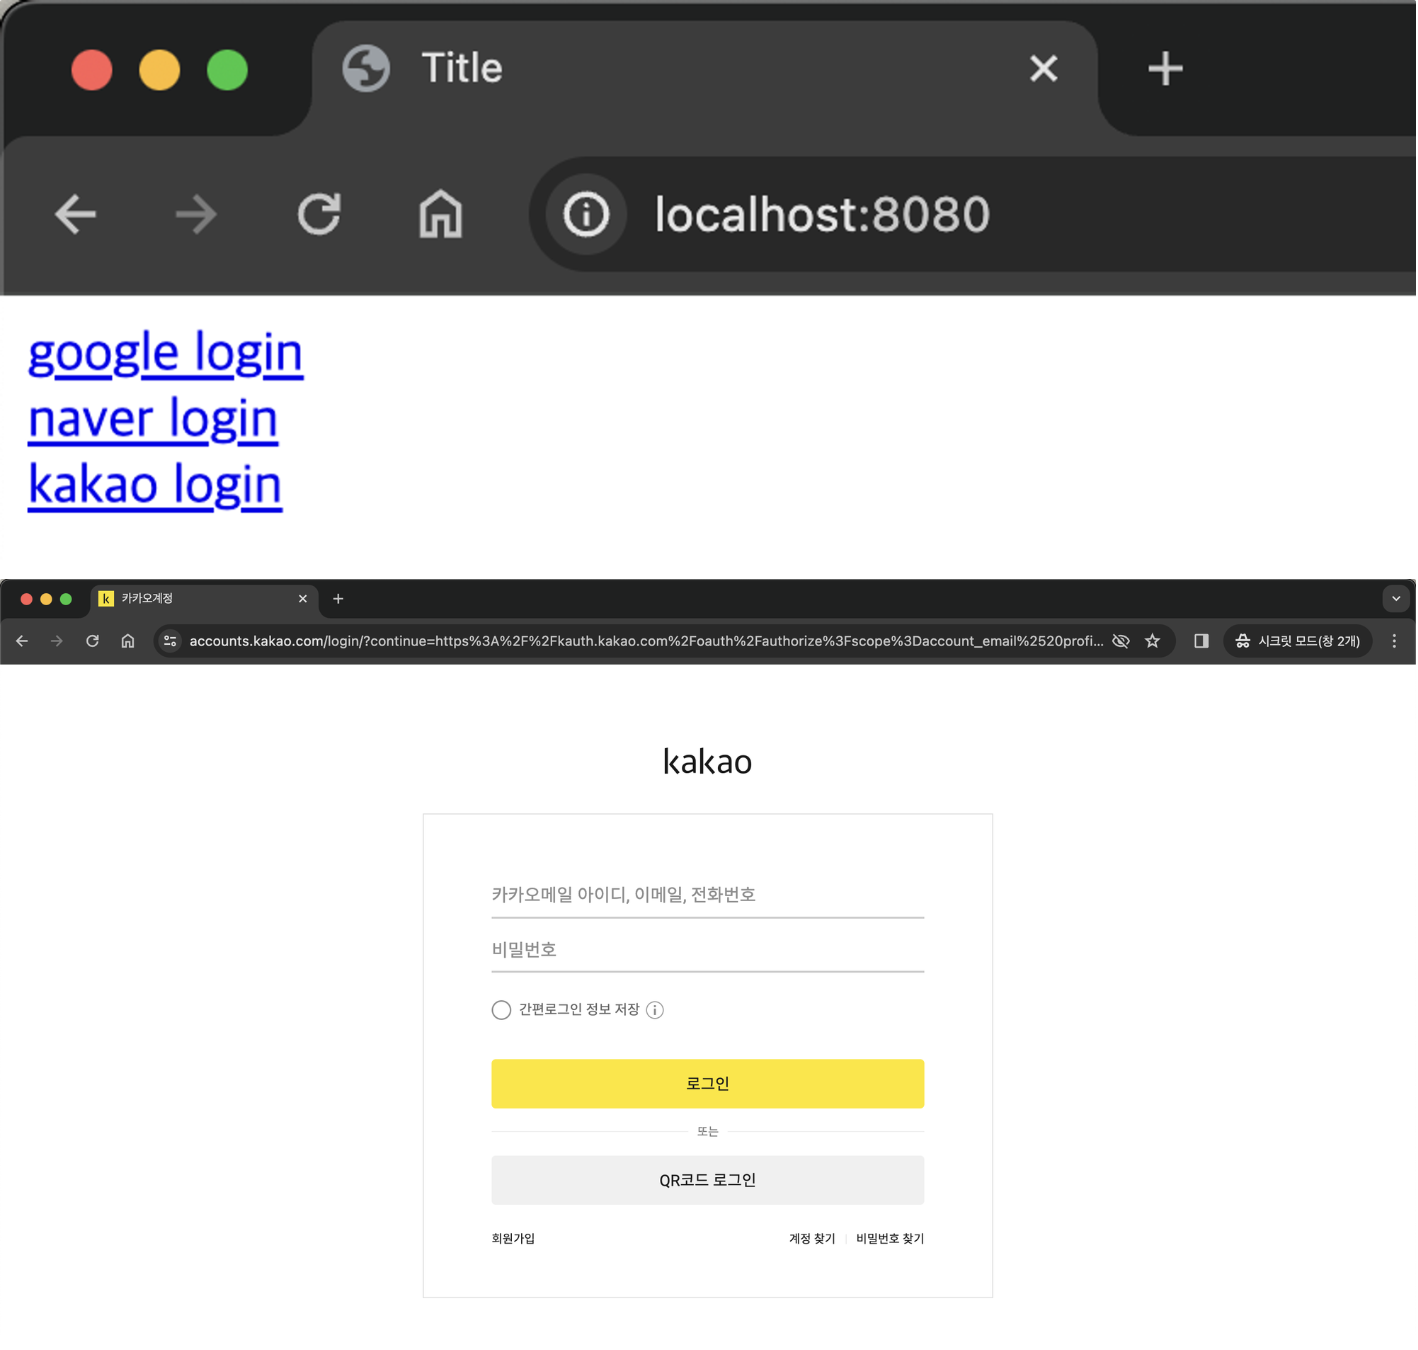Open new tab next to Title tab
The image size is (1418, 1350).
tap(1165, 68)
